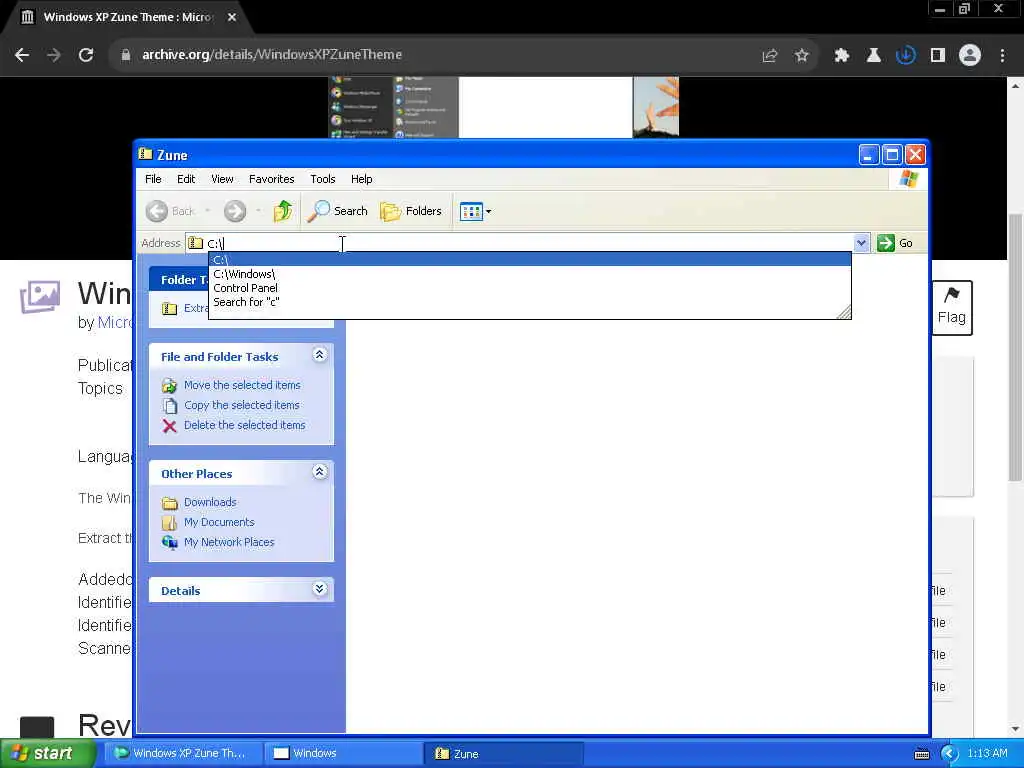Image resolution: width=1024 pixels, height=768 pixels.
Task: Click the Up folder icon in Explorer toolbar
Action: (x=283, y=211)
